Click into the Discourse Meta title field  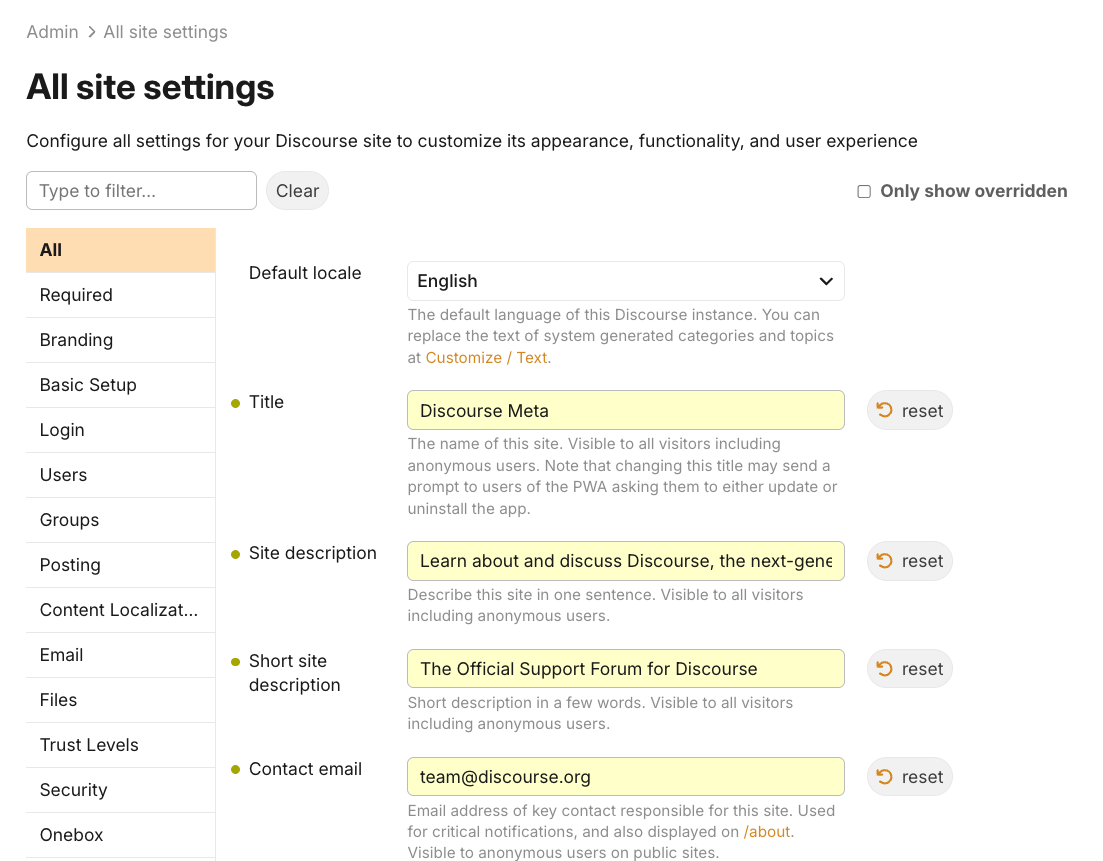(625, 410)
